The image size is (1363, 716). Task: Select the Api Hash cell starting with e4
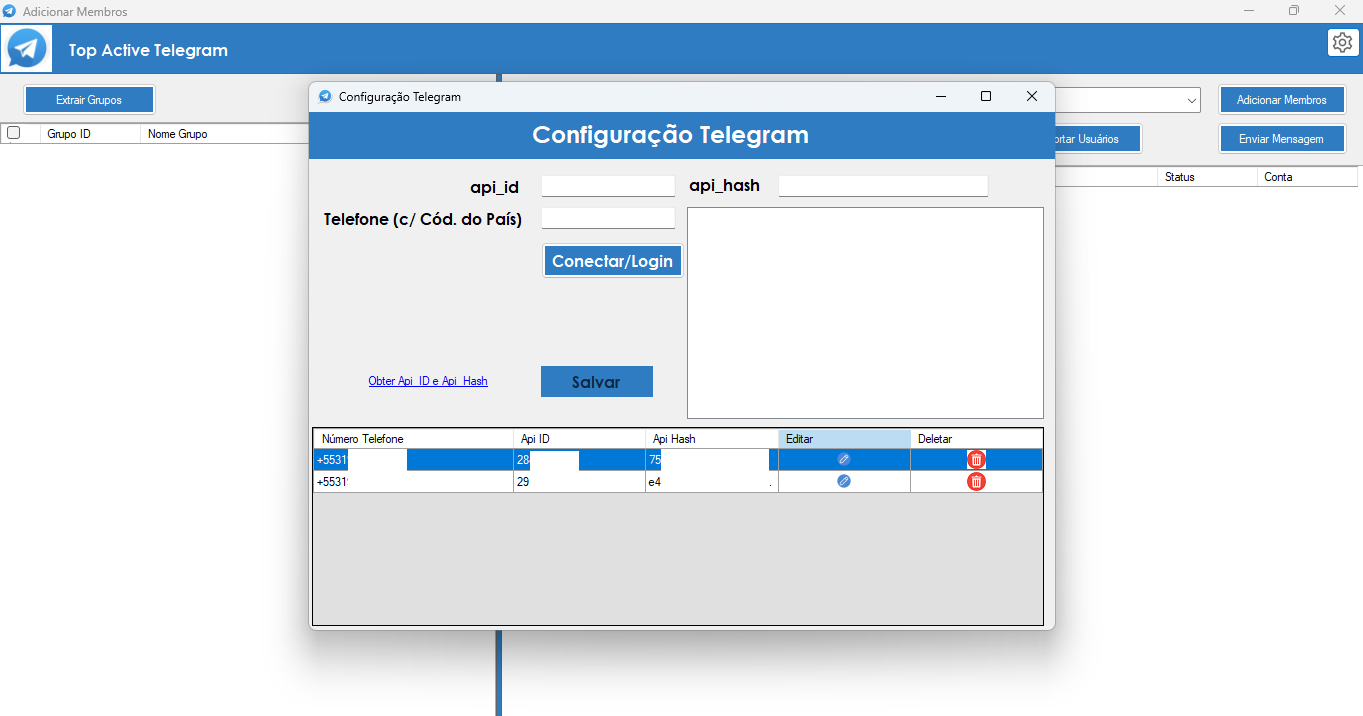712,481
